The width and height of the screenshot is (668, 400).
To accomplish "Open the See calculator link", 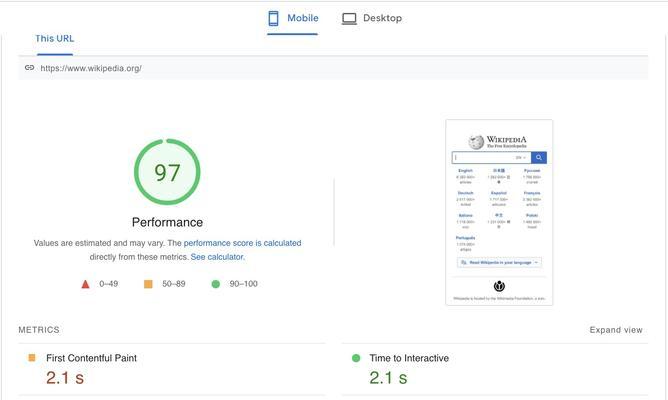I will 217,257.
